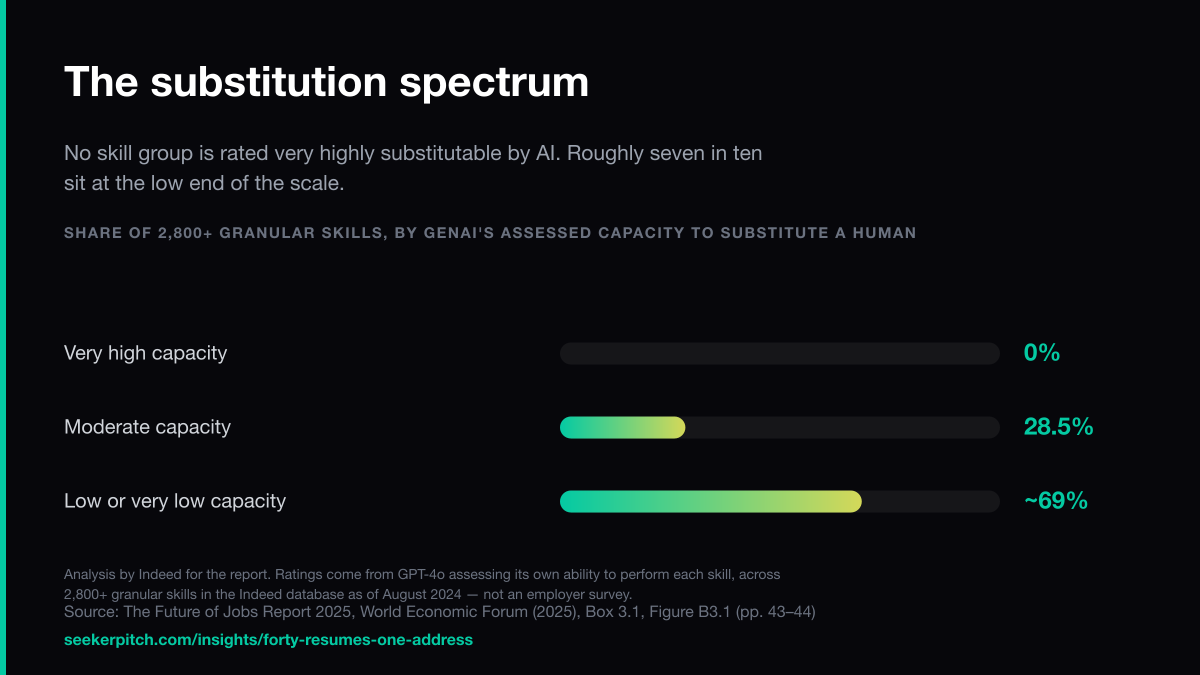Click the unfilled track of the Moderate capacity bar
The height and width of the screenshot is (675, 1200).
tap(843, 427)
